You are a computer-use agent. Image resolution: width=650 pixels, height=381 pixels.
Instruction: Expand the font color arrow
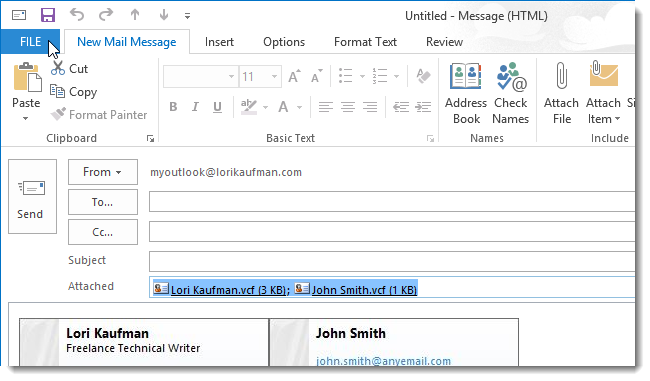click(299, 108)
